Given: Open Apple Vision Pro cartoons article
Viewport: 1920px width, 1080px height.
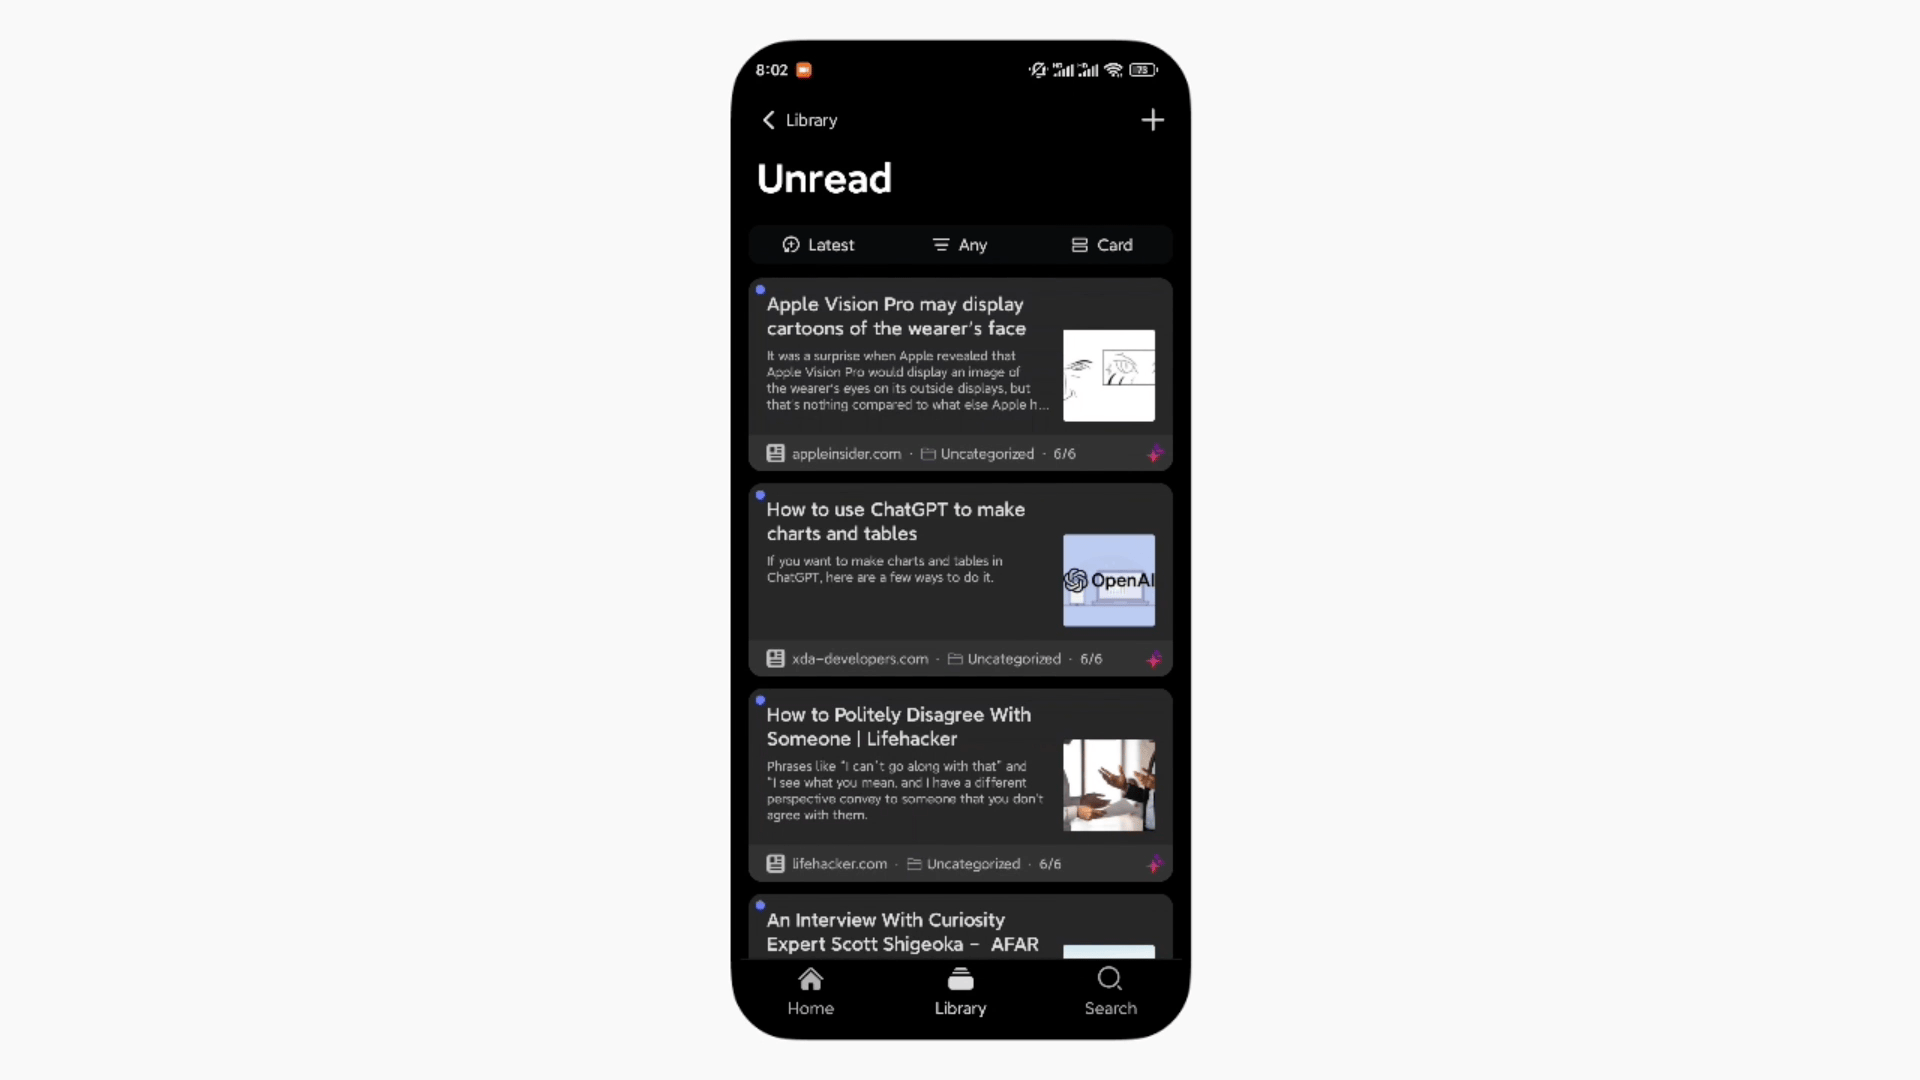Looking at the screenshot, I should click(x=959, y=375).
